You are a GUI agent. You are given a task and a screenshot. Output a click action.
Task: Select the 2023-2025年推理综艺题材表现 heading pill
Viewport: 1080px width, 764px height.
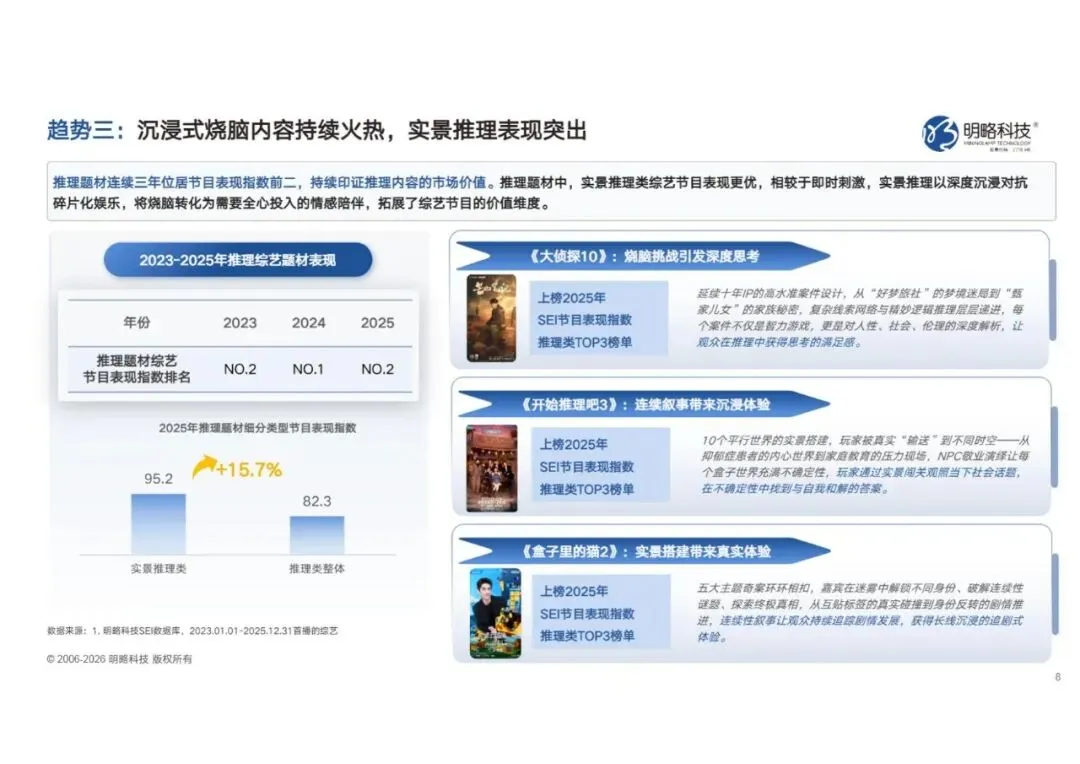[x=238, y=260]
